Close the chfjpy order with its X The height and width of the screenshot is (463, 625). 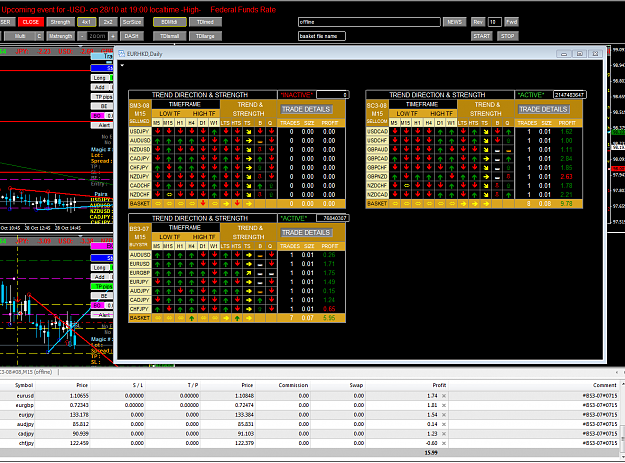point(444,443)
